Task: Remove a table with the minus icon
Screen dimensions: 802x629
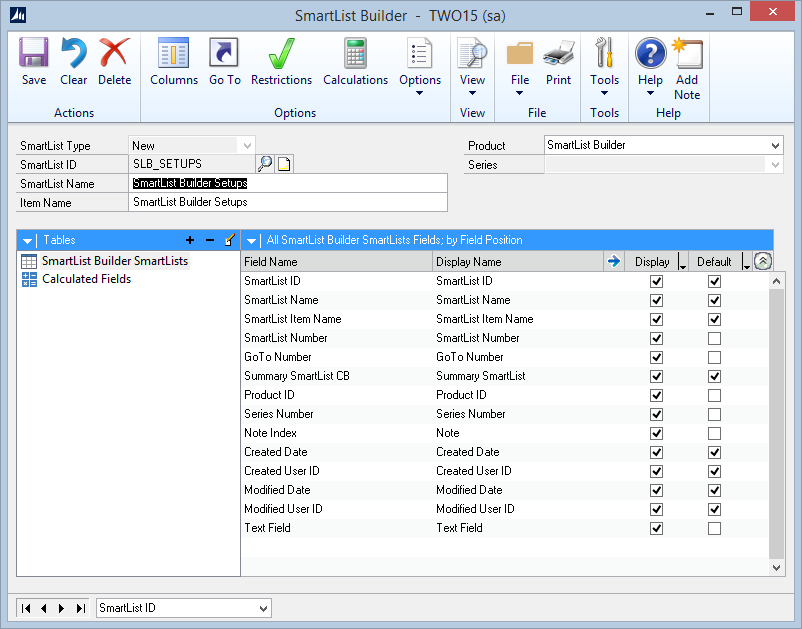Action: coord(210,240)
